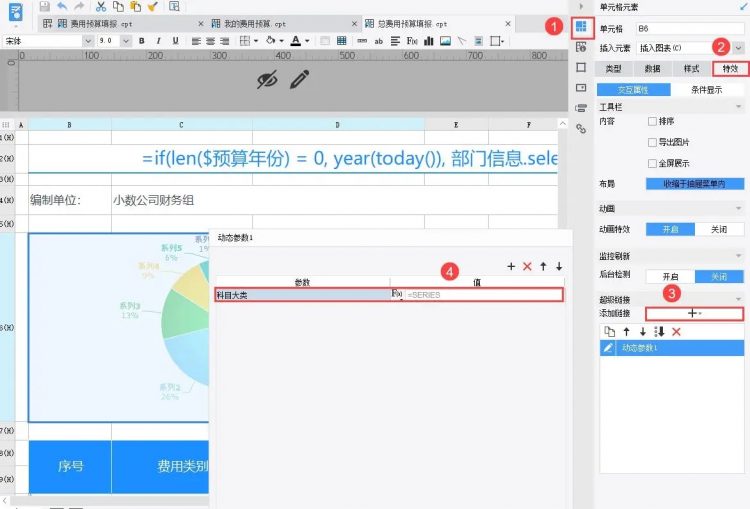Cut selection with the scissors icon
The image size is (750, 509).
(100, 6)
